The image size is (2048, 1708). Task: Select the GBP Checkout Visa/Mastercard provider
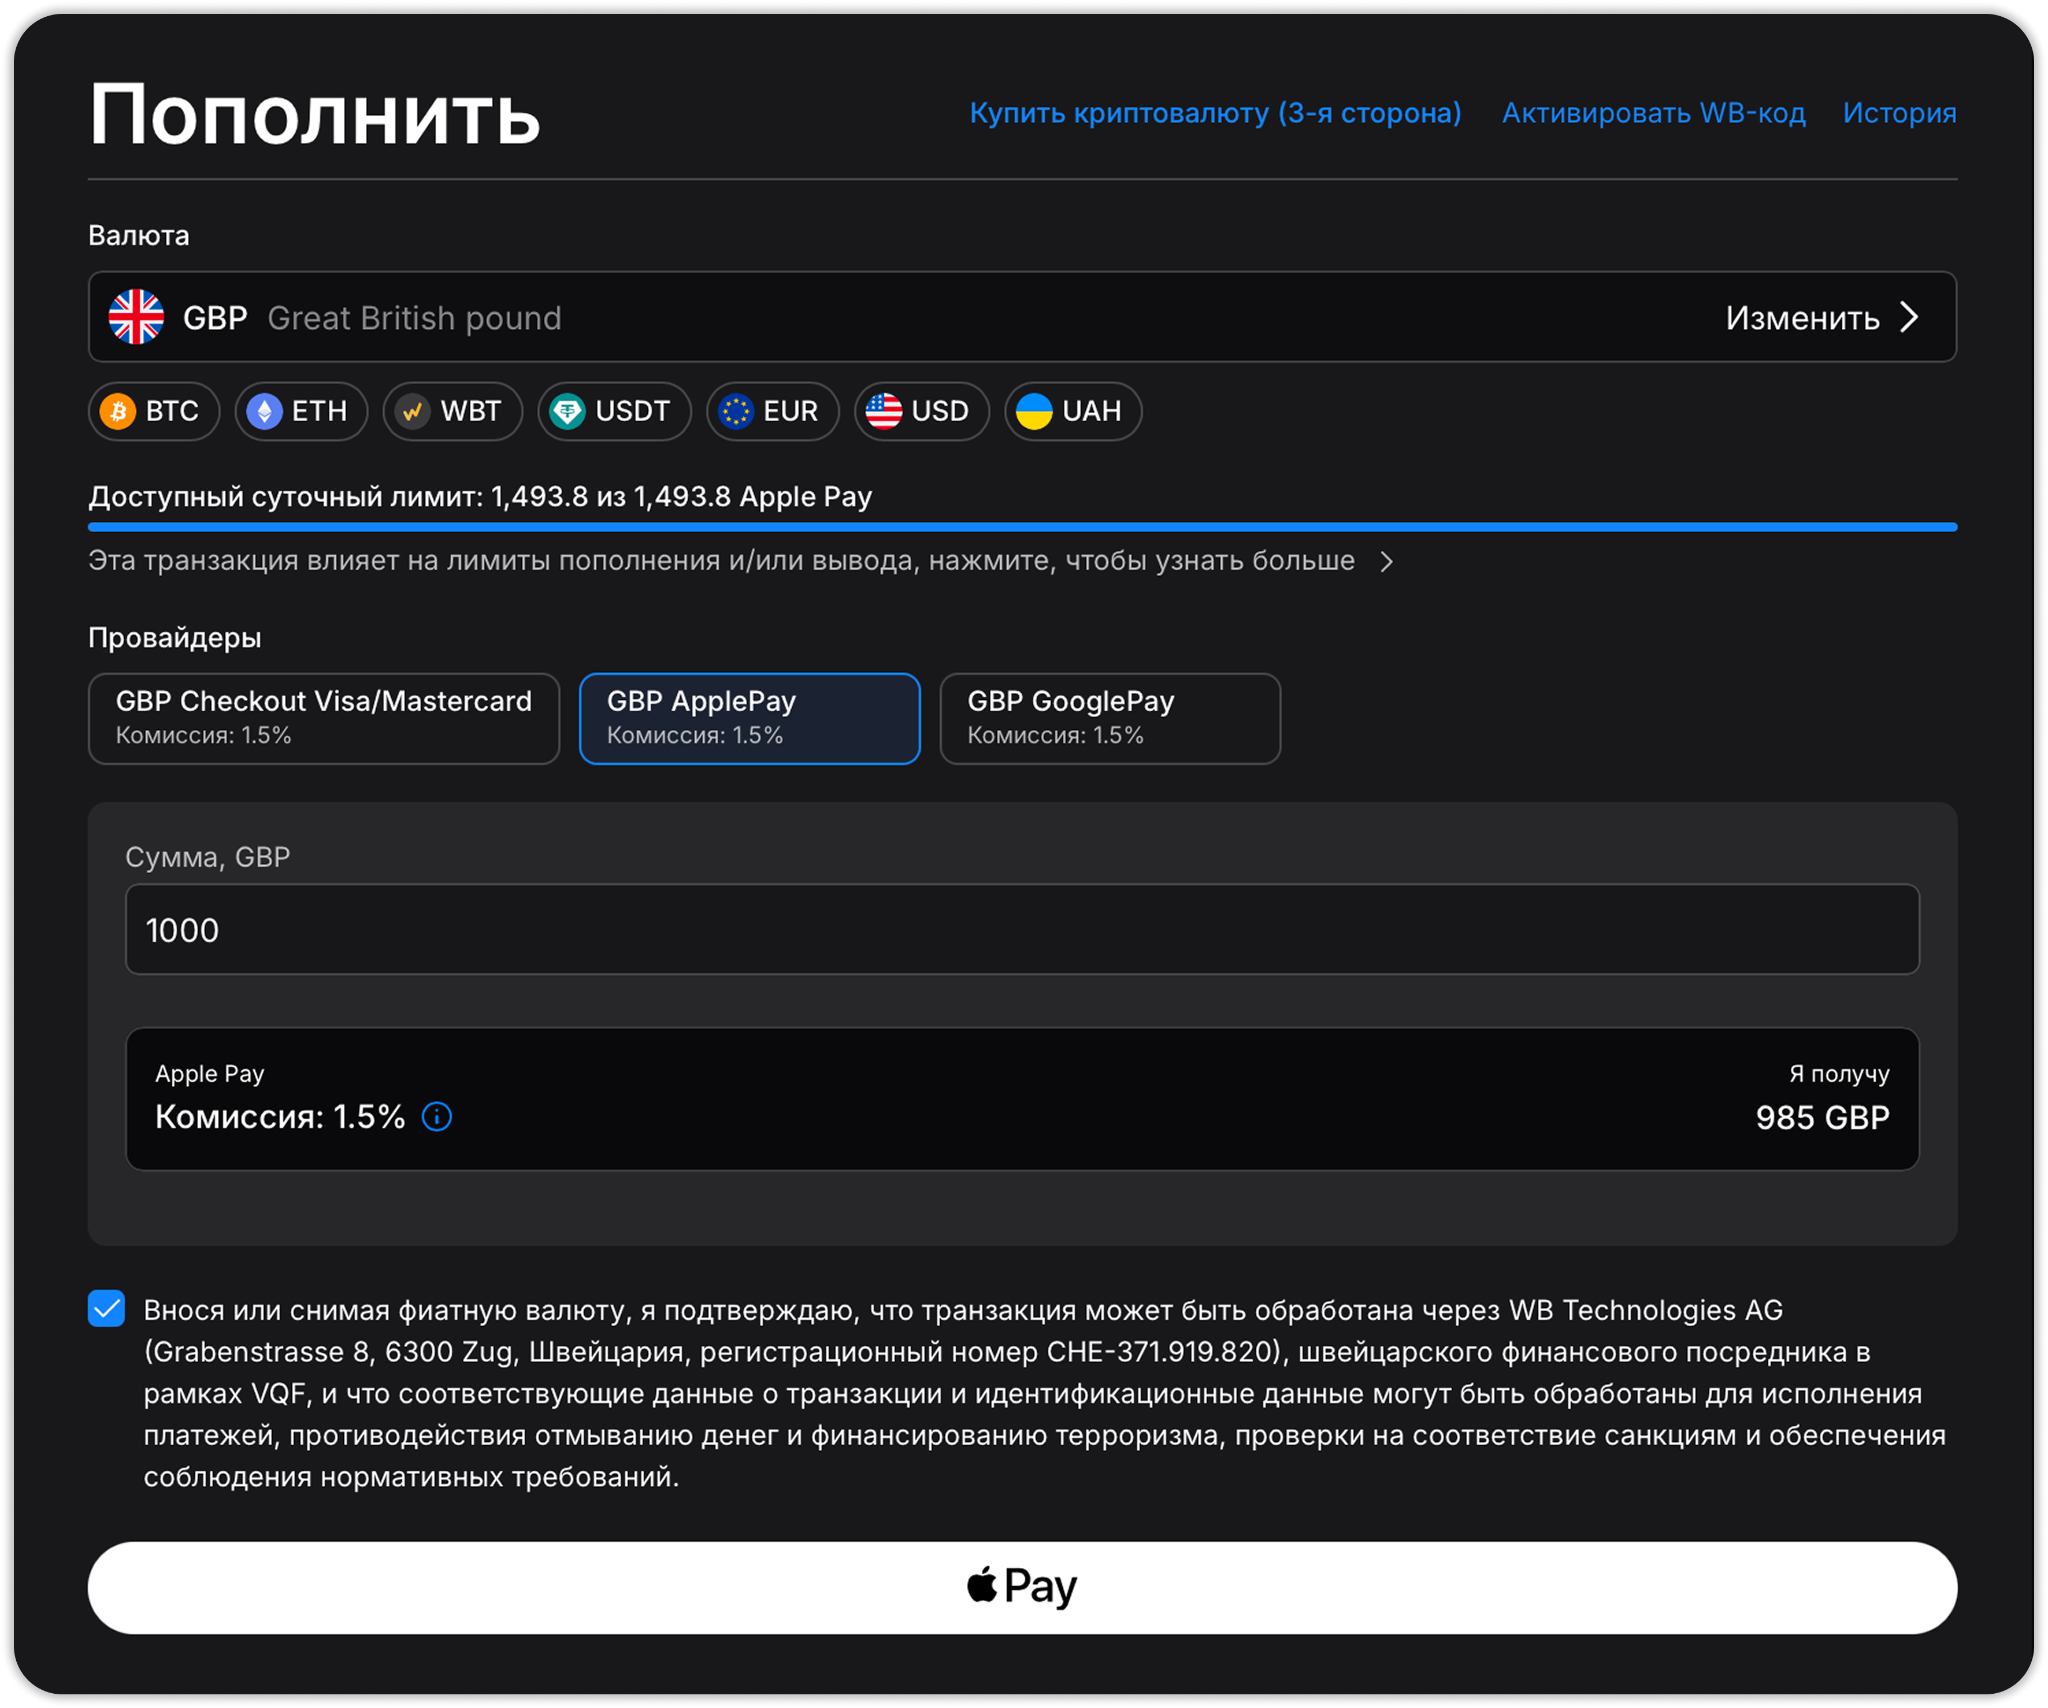[x=324, y=718]
